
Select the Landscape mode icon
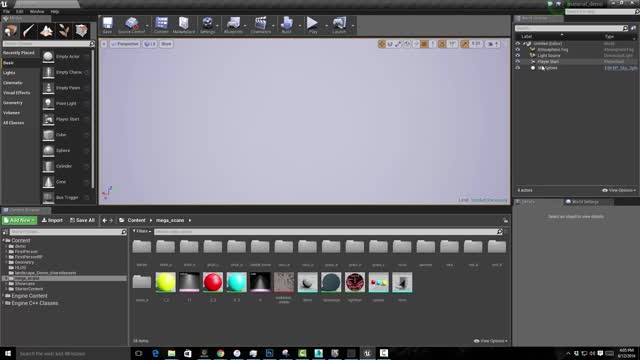[46, 31]
